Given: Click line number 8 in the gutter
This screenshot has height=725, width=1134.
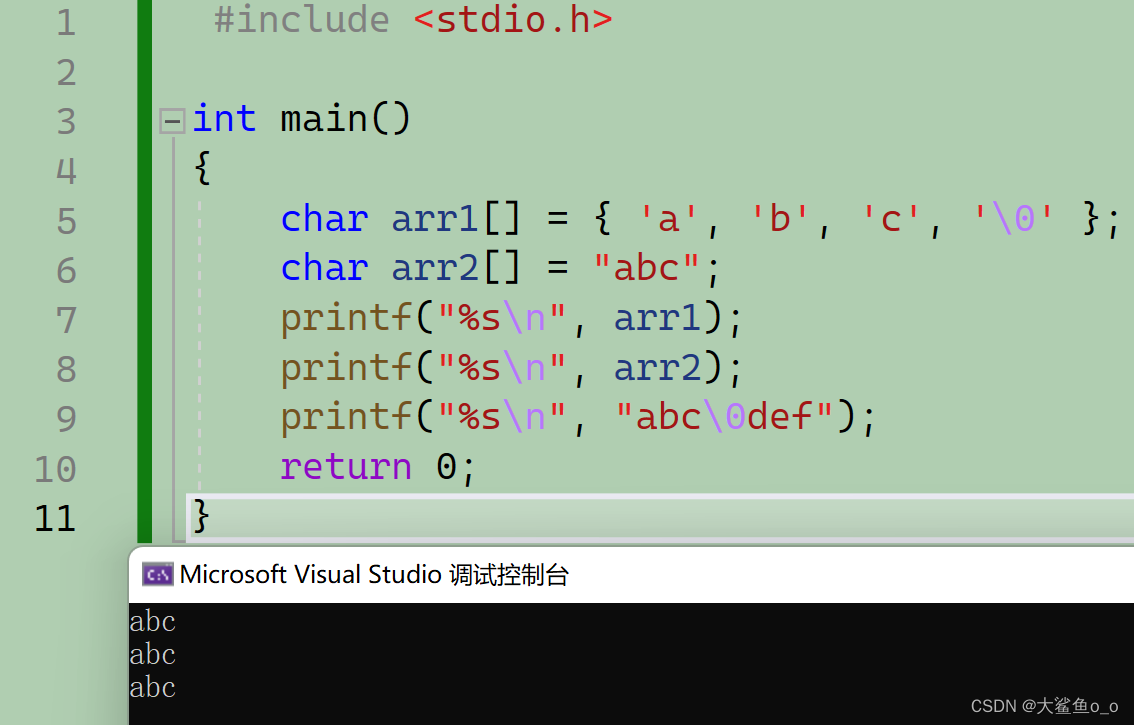Looking at the screenshot, I should pos(66,370).
